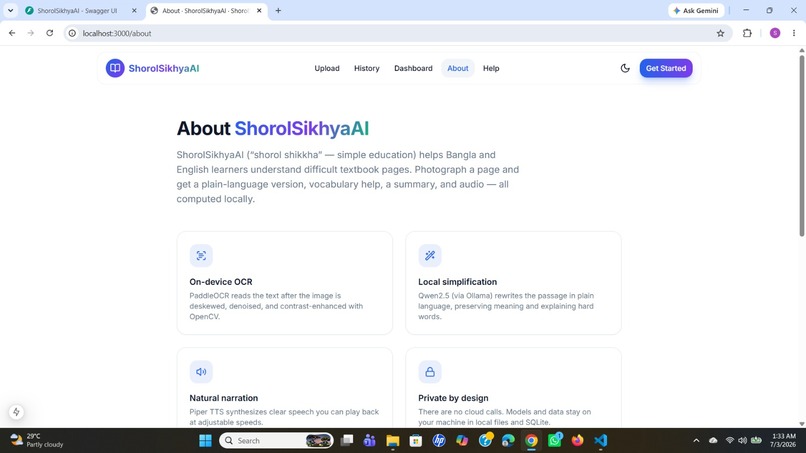Open Microsoft Store from the taskbar
The image size is (806, 453).
416,441
